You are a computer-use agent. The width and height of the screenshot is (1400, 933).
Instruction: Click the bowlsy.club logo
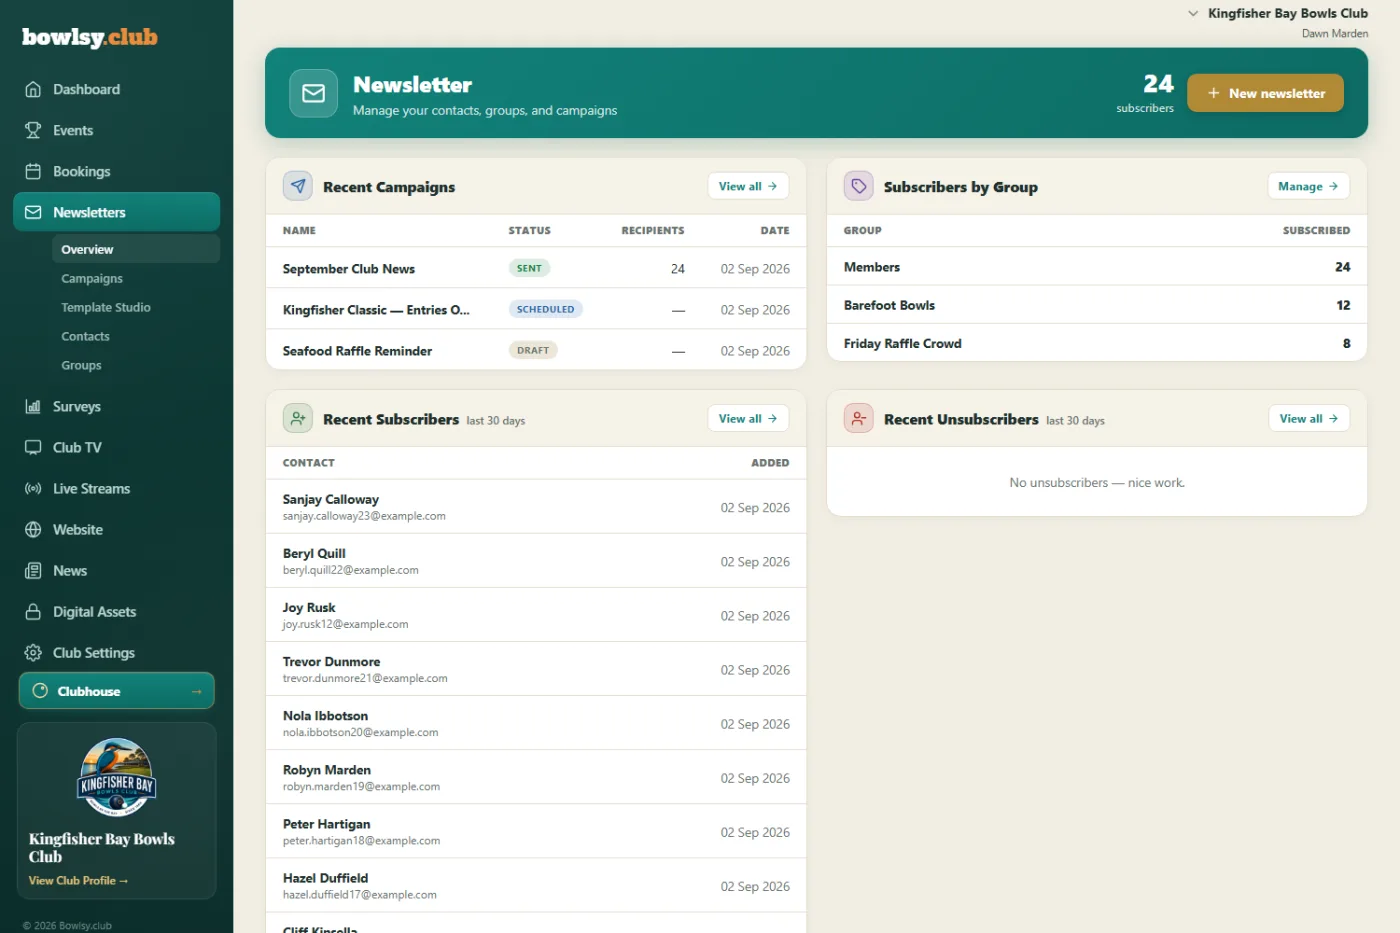(90, 37)
